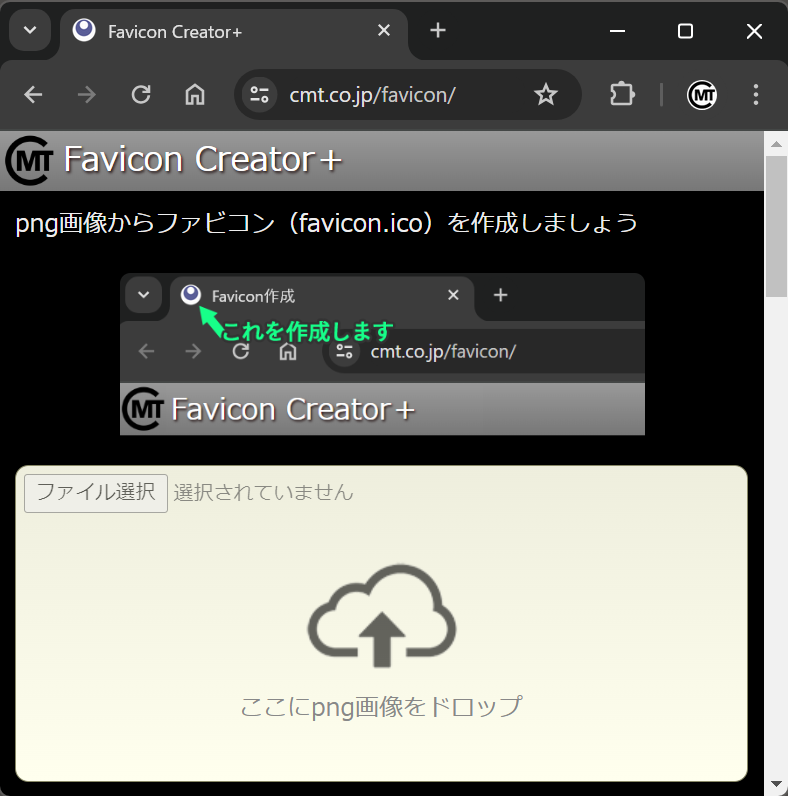Open the browser home page
Viewport: 788px width, 796px height.
pyautogui.click(x=194, y=94)
